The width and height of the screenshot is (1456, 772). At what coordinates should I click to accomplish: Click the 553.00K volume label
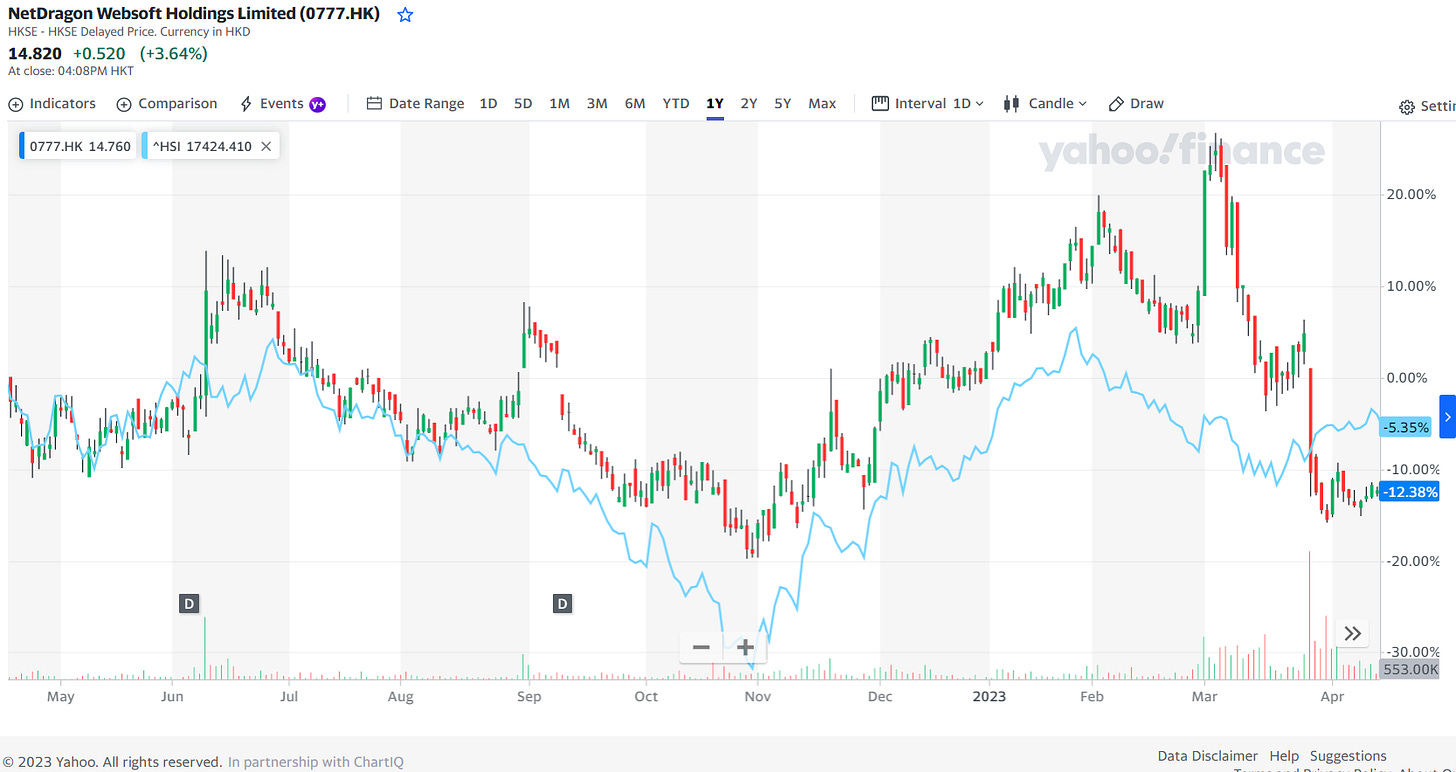tap(1410, 669)
